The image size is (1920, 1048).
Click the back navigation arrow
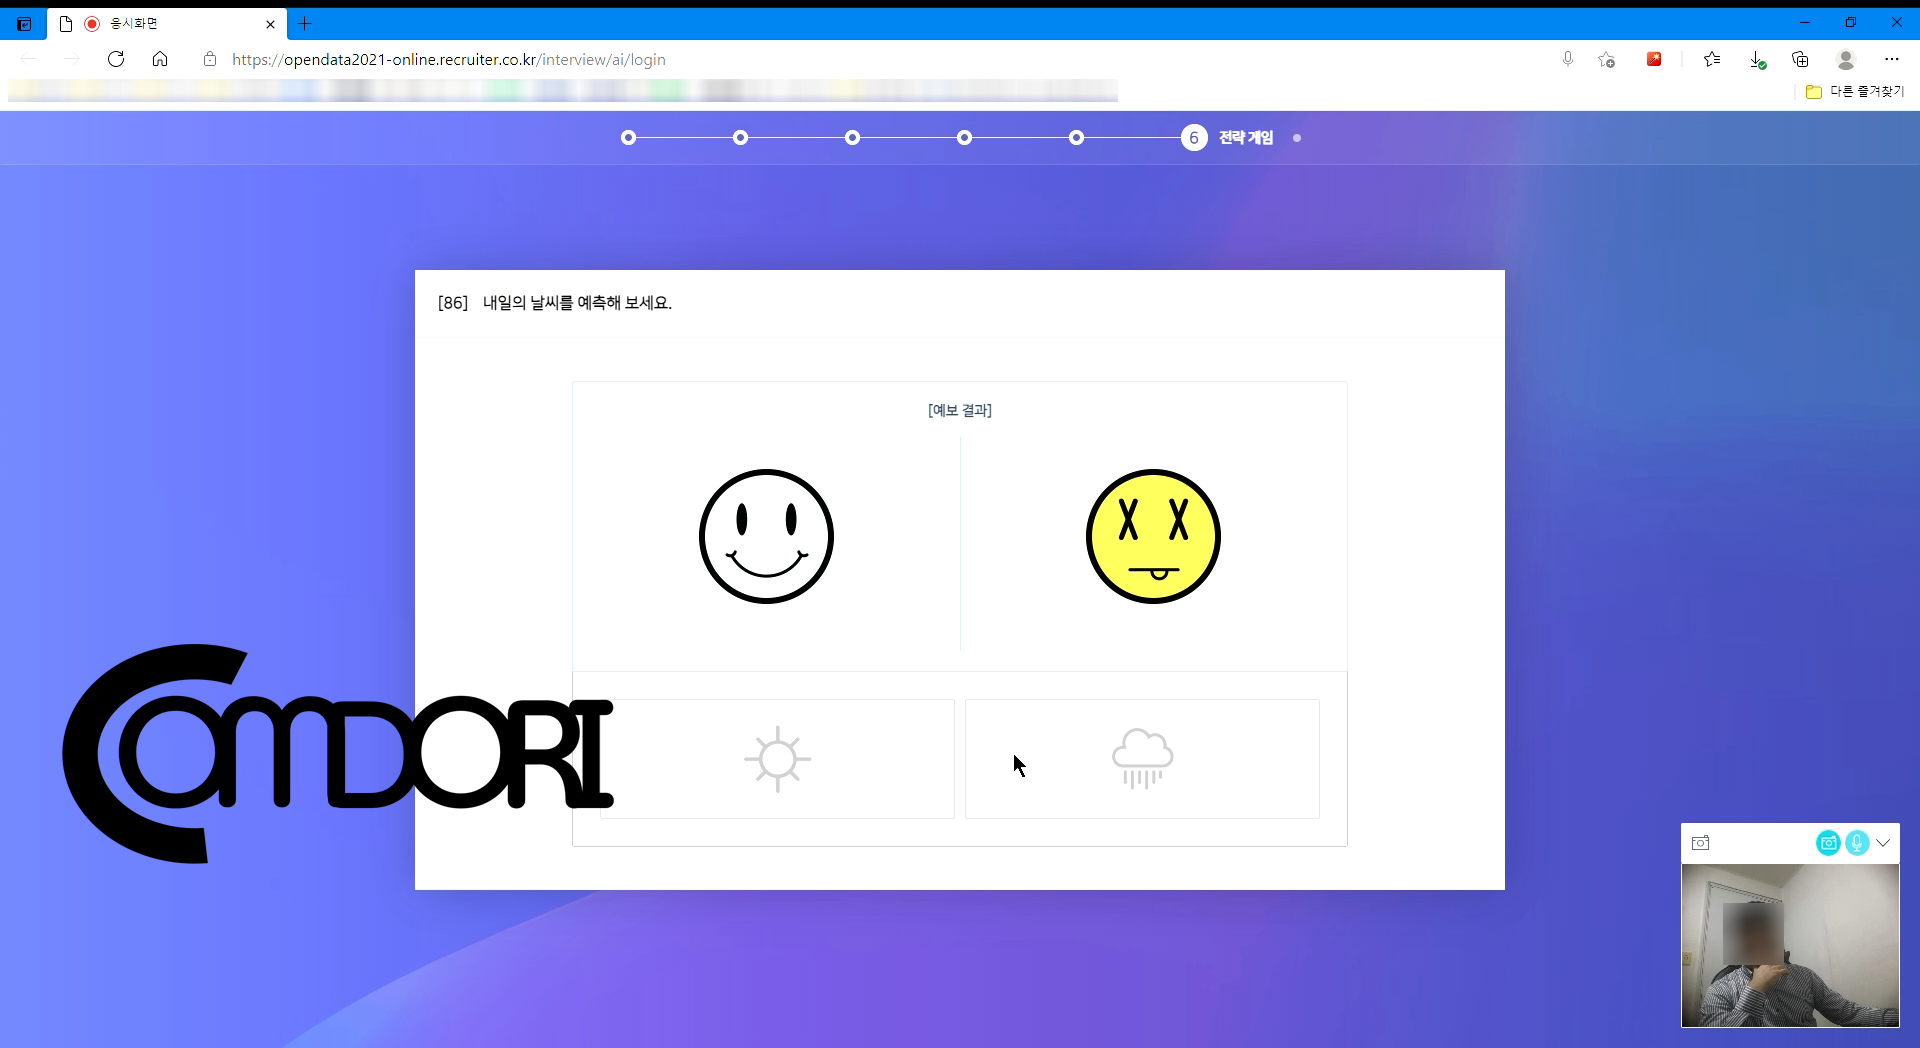pos(28,59)
